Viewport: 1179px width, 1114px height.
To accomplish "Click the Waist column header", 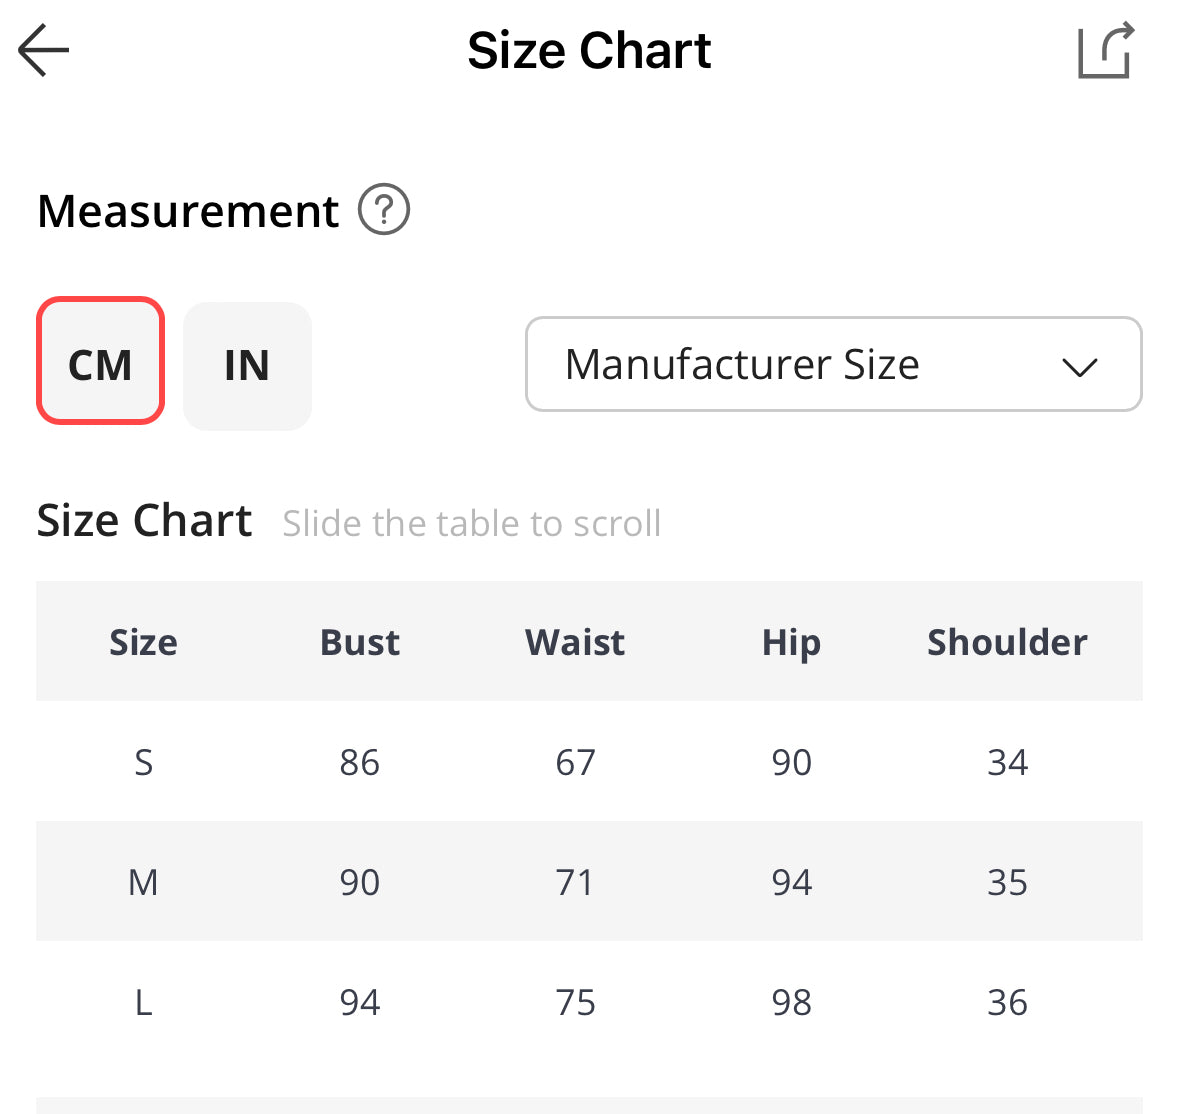I will click(575, 642).
